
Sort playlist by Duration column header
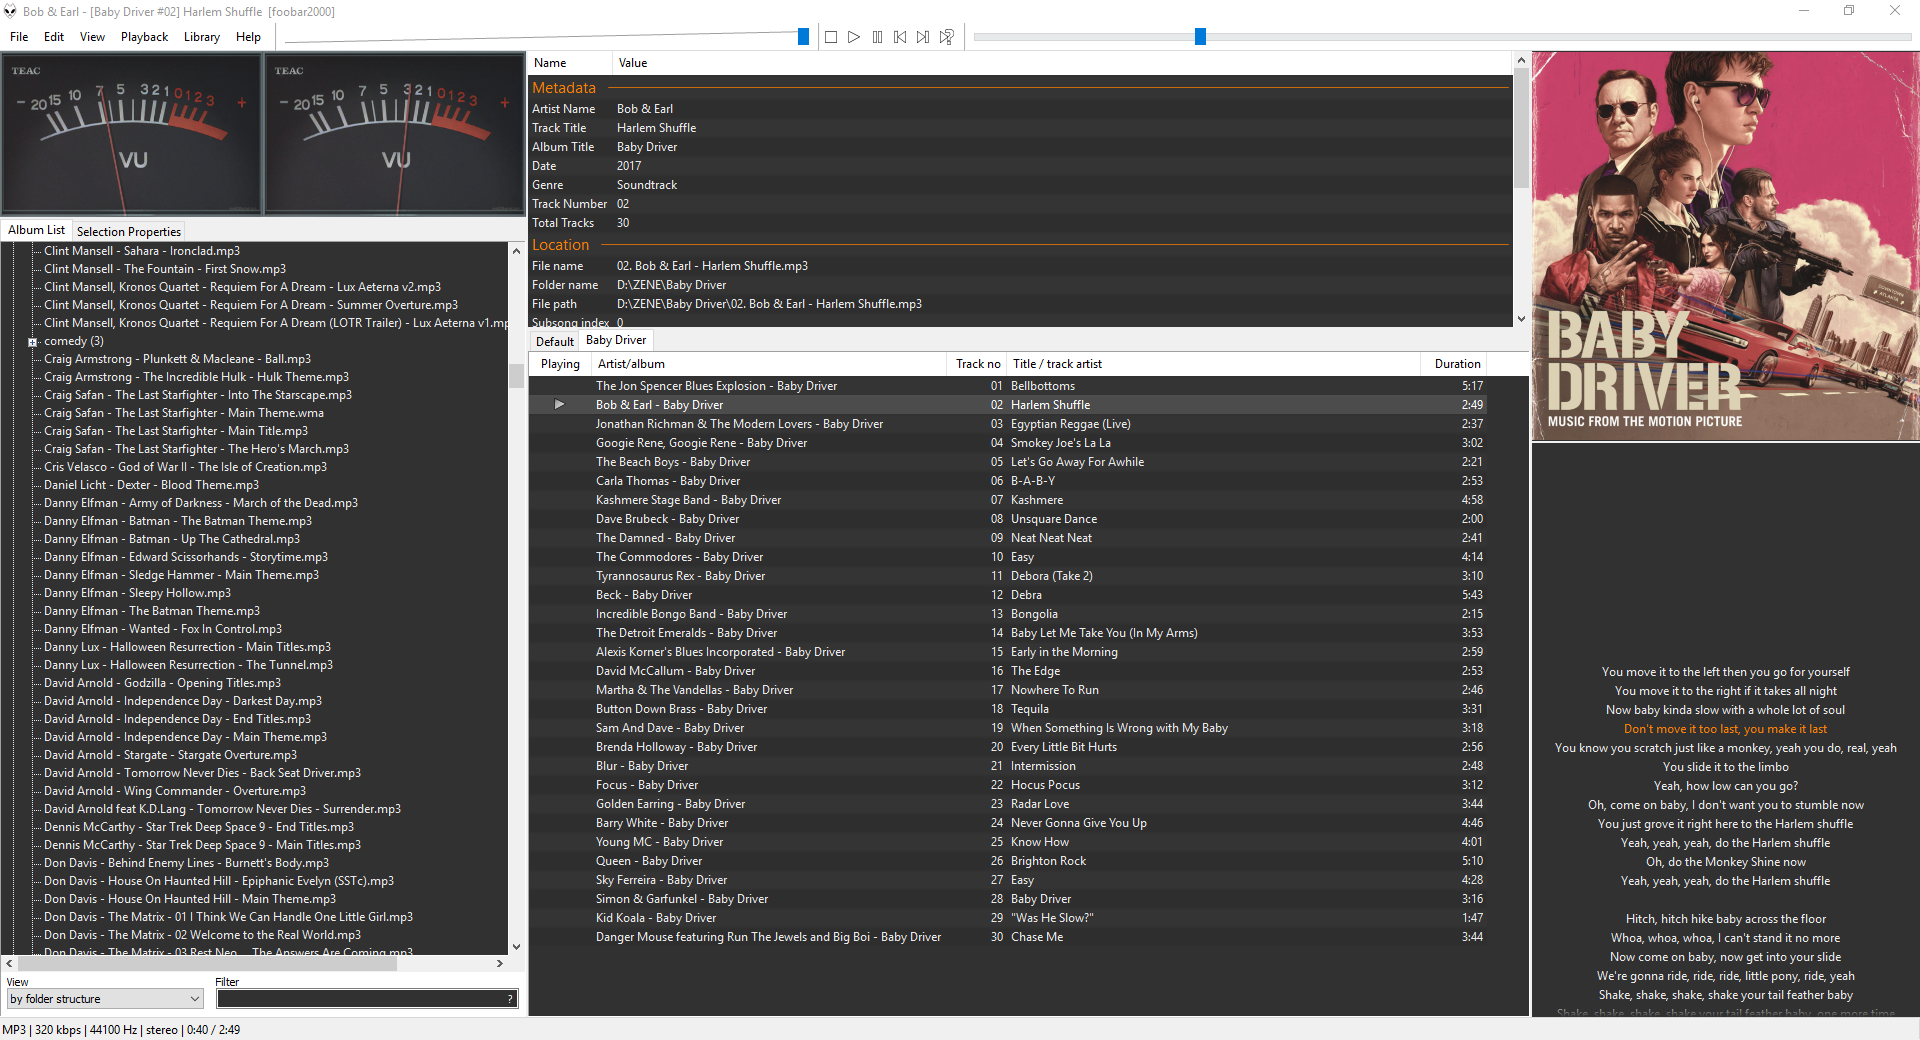[x=1455, y=364]
